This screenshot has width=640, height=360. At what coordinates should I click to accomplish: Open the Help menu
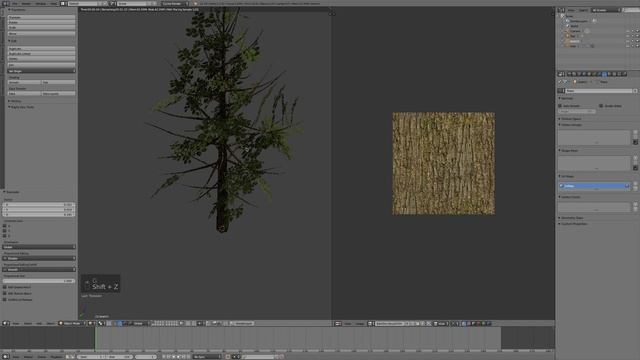point(53,3)
